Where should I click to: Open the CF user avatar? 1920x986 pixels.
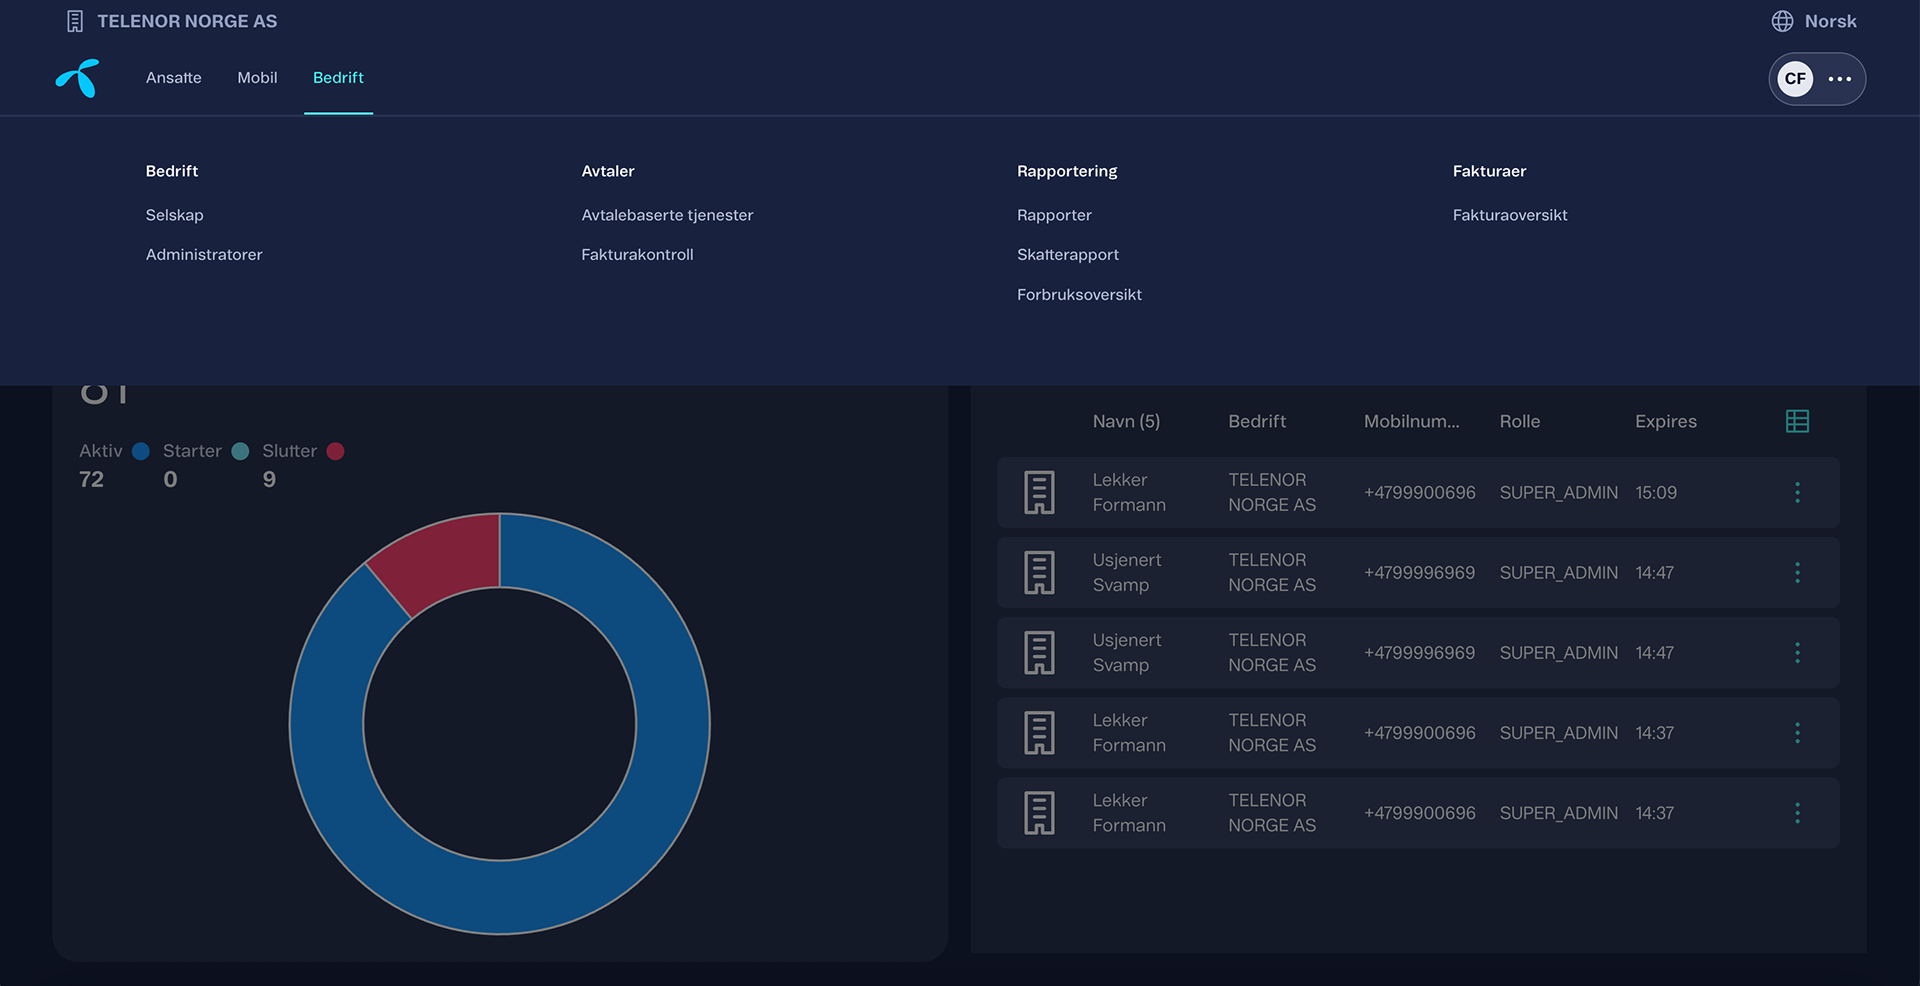pos(1795,79)
